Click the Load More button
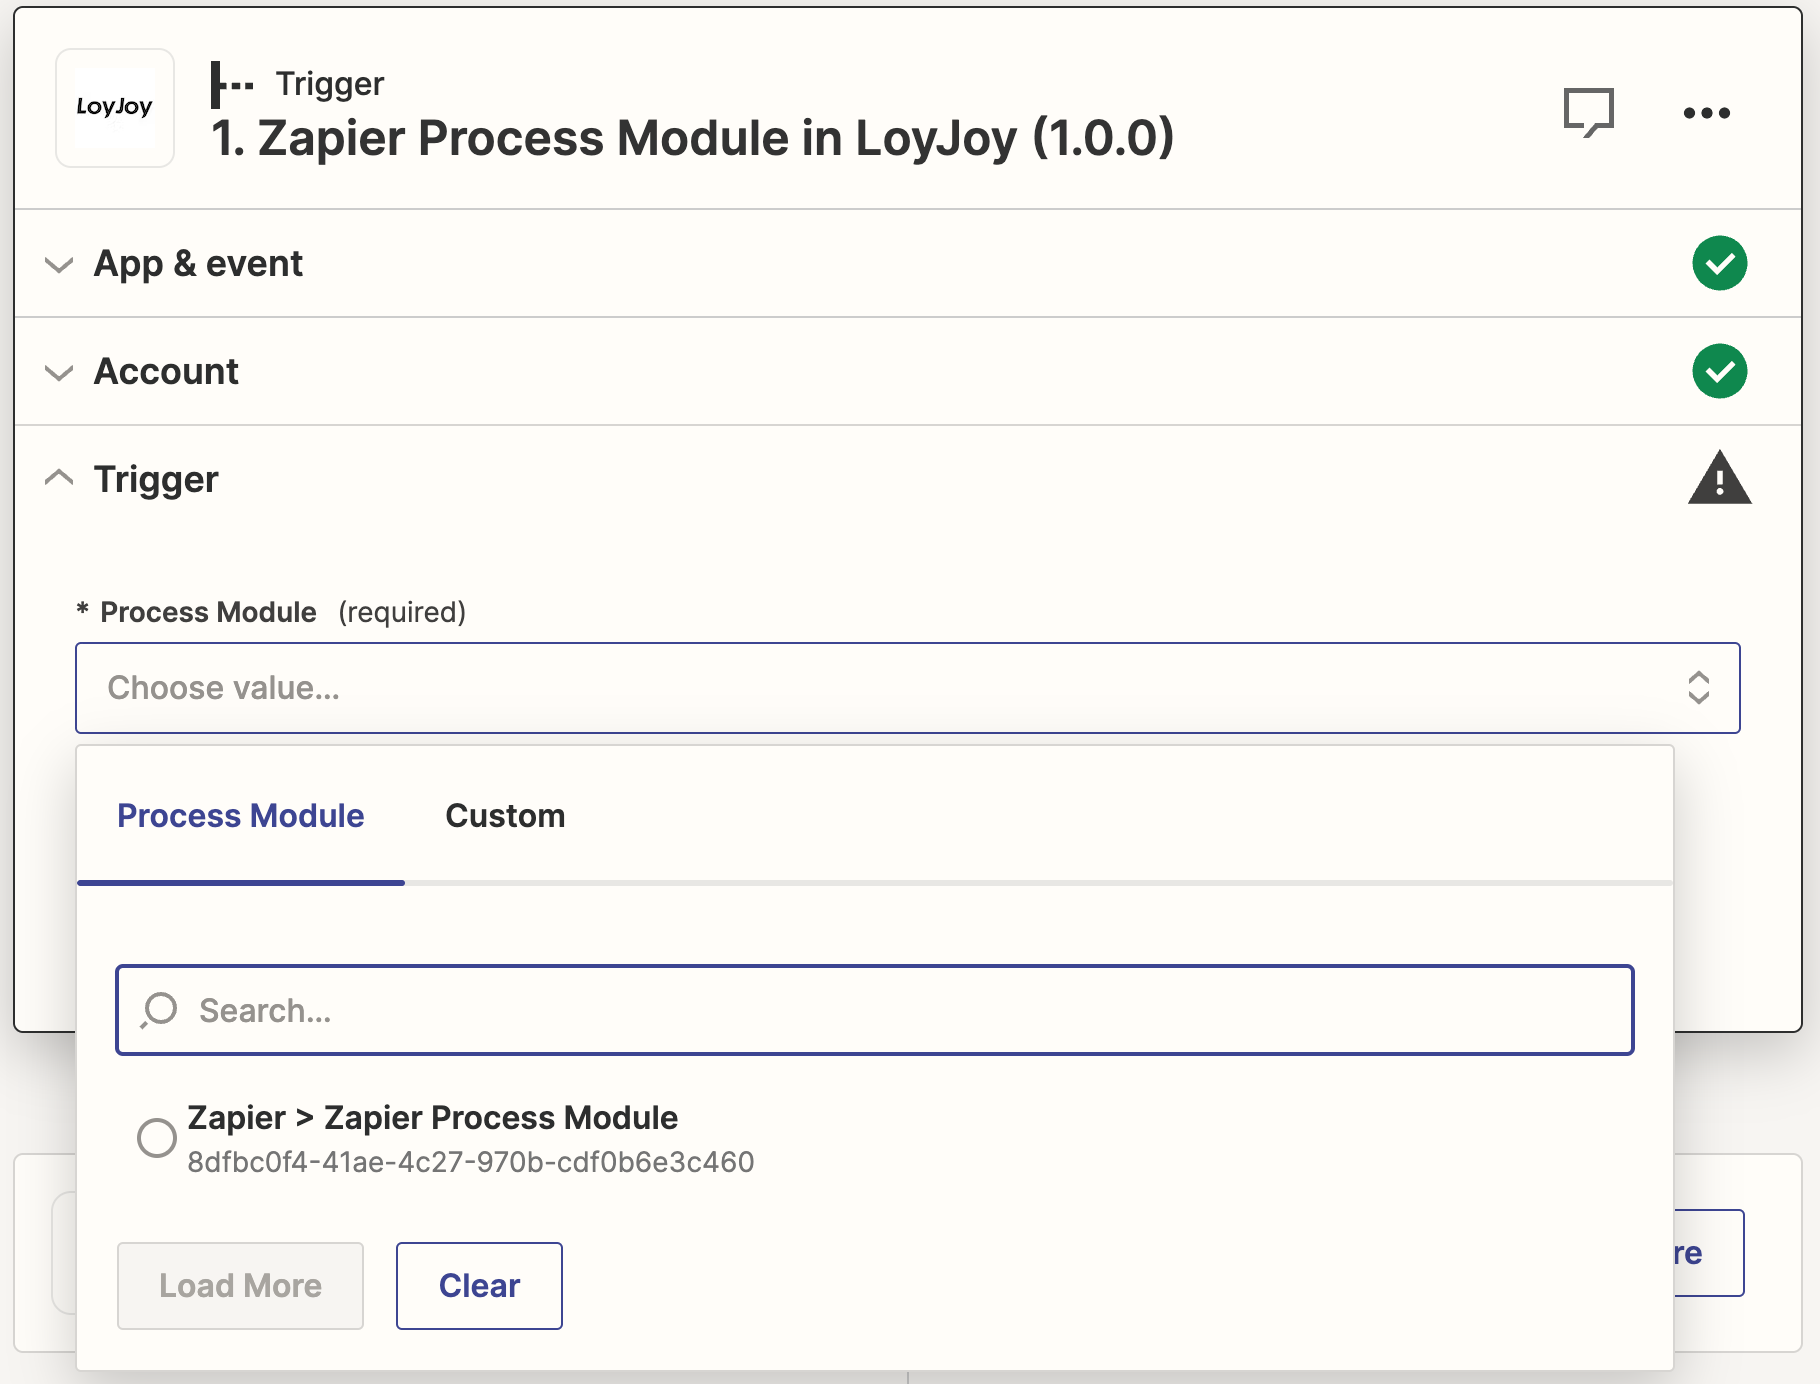Image resolution: width=1820 pixels, height=1384 pixels. pyautogui.click(x=239, y=1286)
